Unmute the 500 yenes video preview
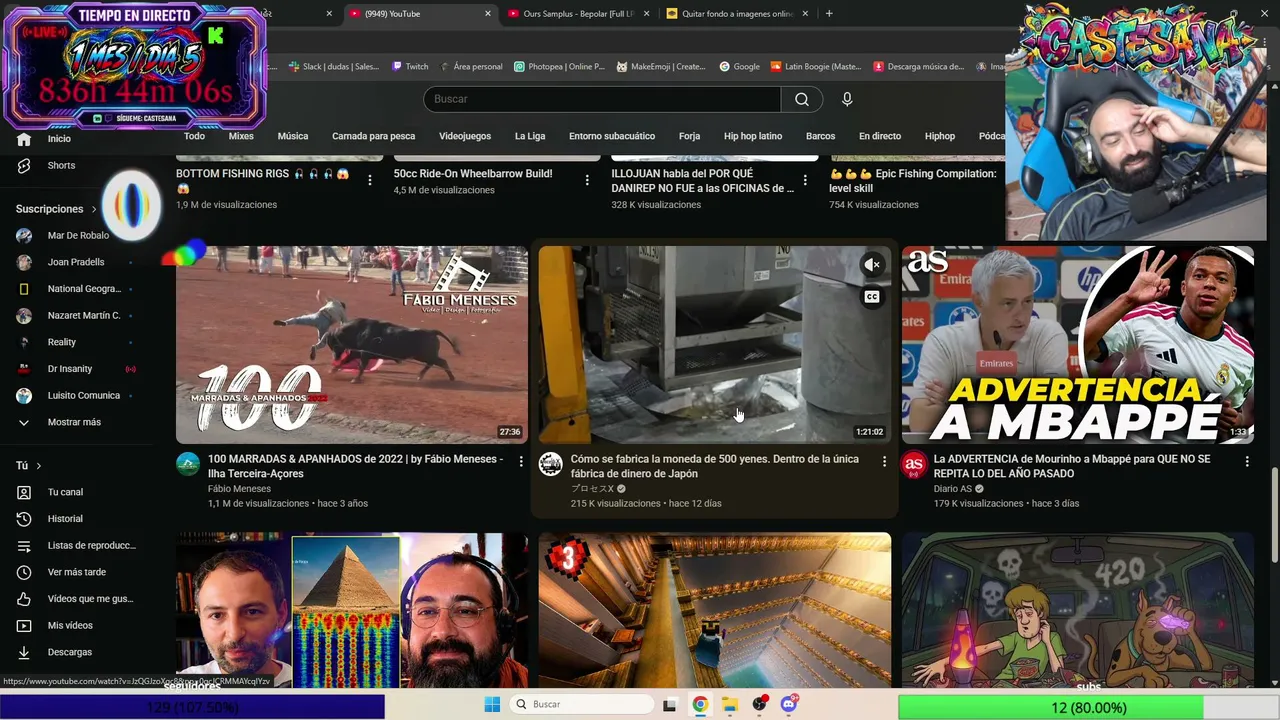The image size is (1280, 720). [x=872, y=265]
